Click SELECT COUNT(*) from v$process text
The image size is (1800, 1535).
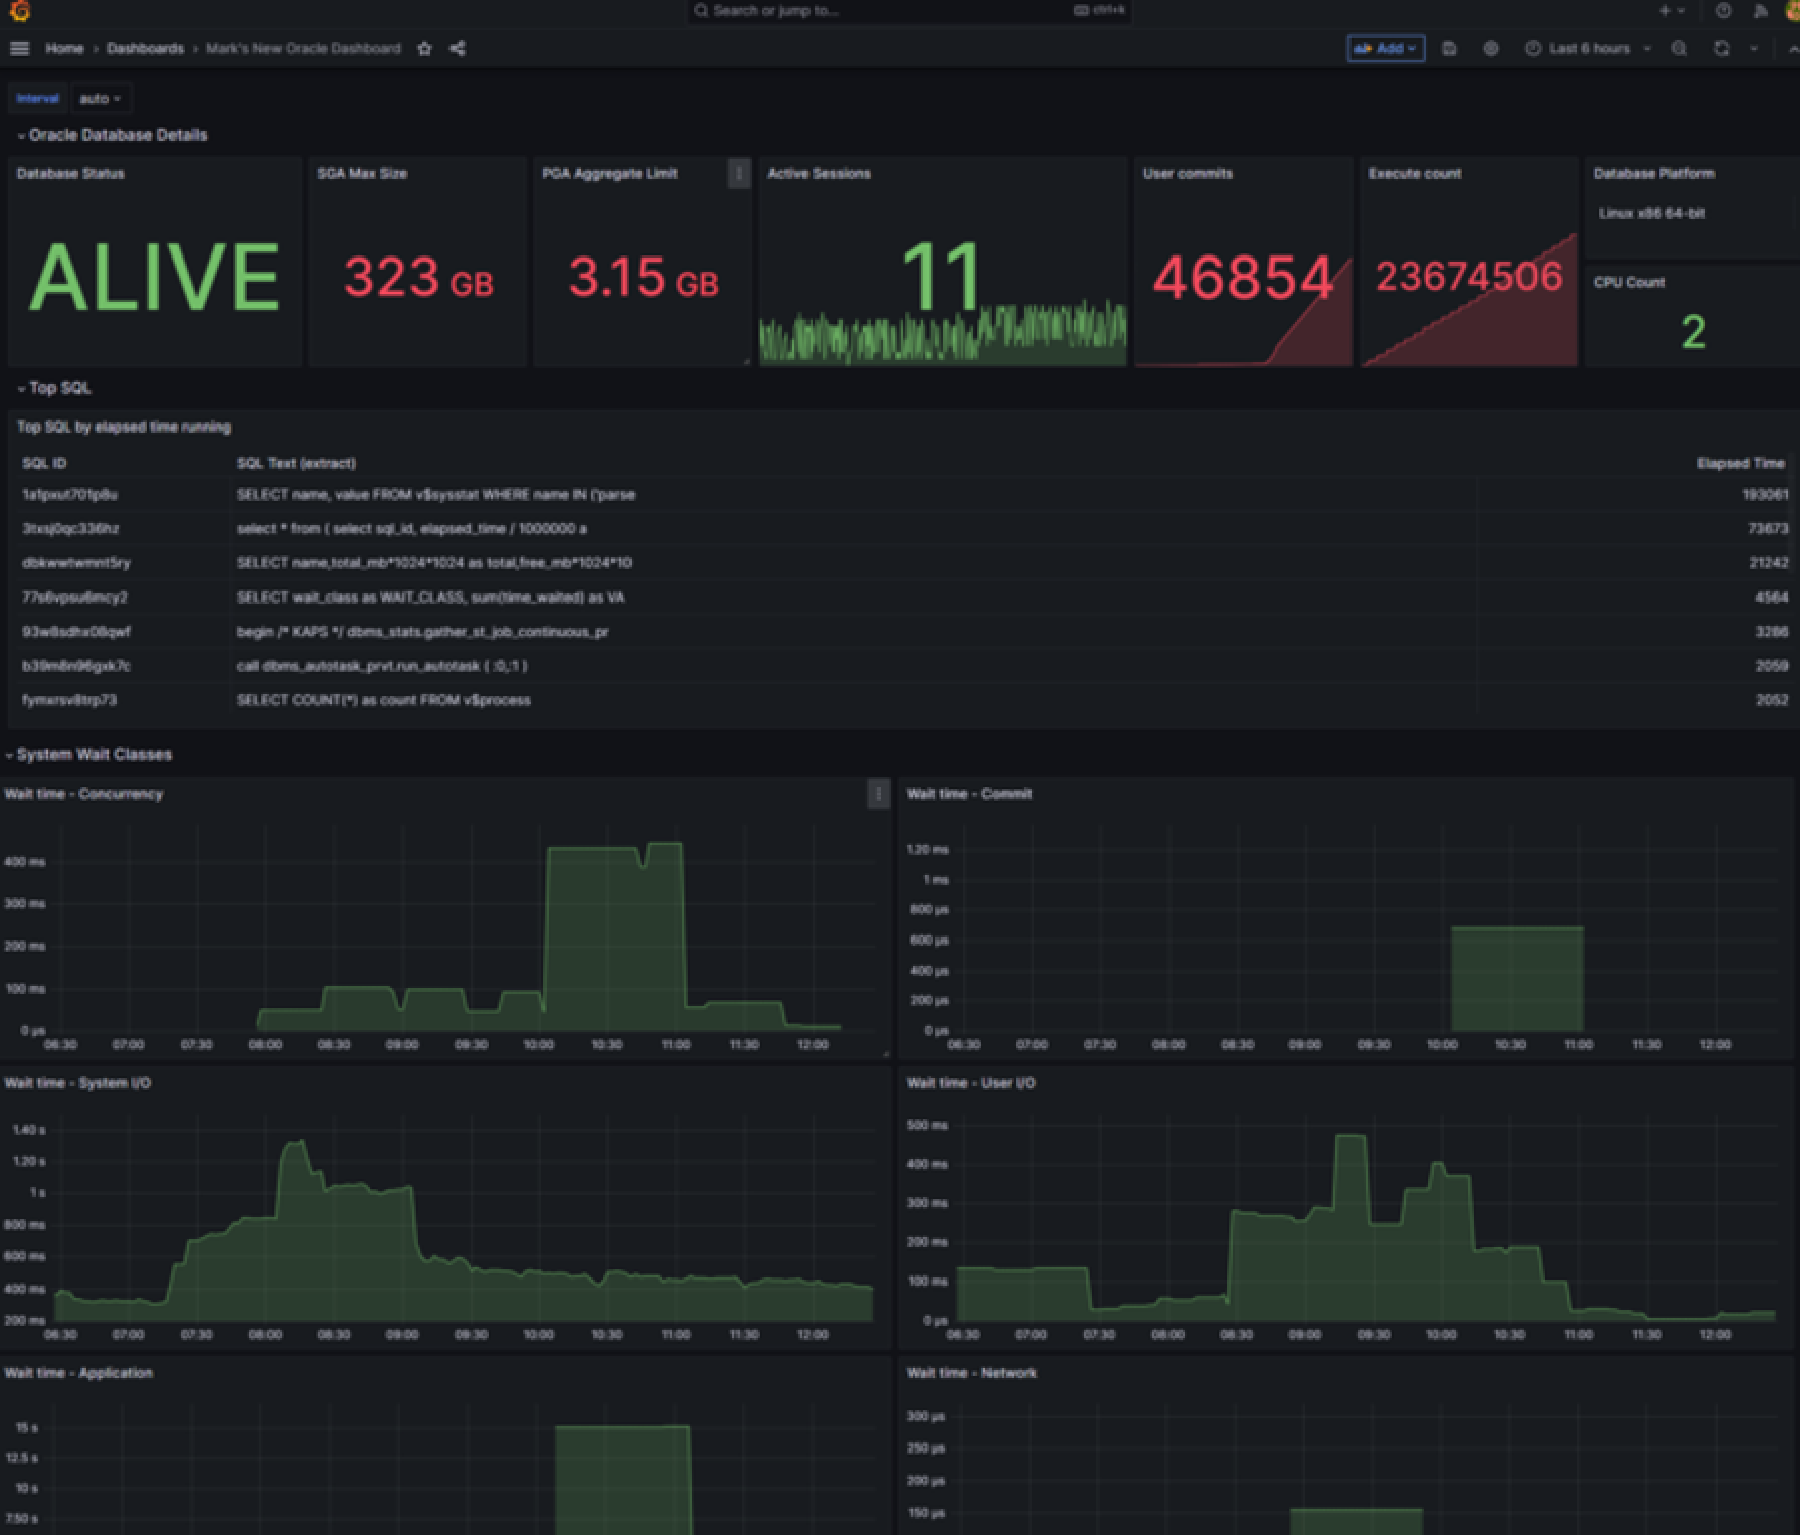383,700
